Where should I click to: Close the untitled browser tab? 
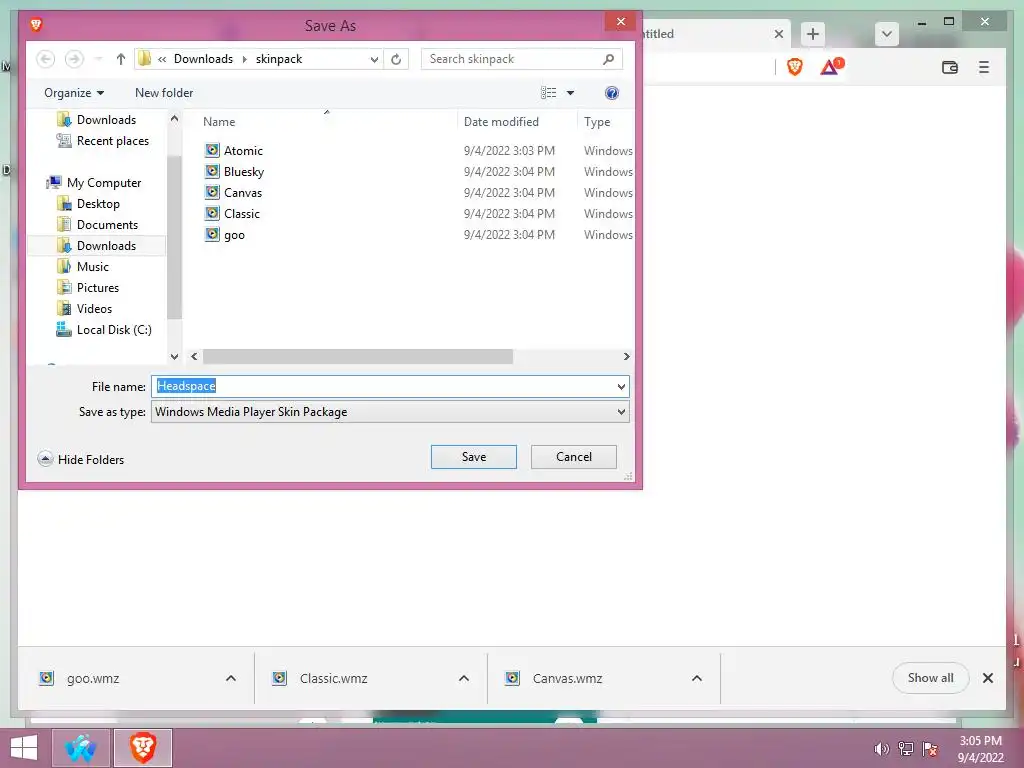point(778,34)
